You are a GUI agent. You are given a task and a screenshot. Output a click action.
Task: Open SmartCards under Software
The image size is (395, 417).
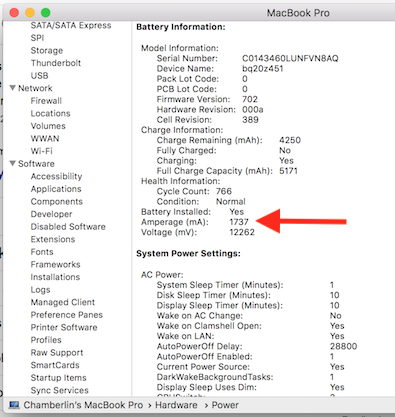point(55,365)
